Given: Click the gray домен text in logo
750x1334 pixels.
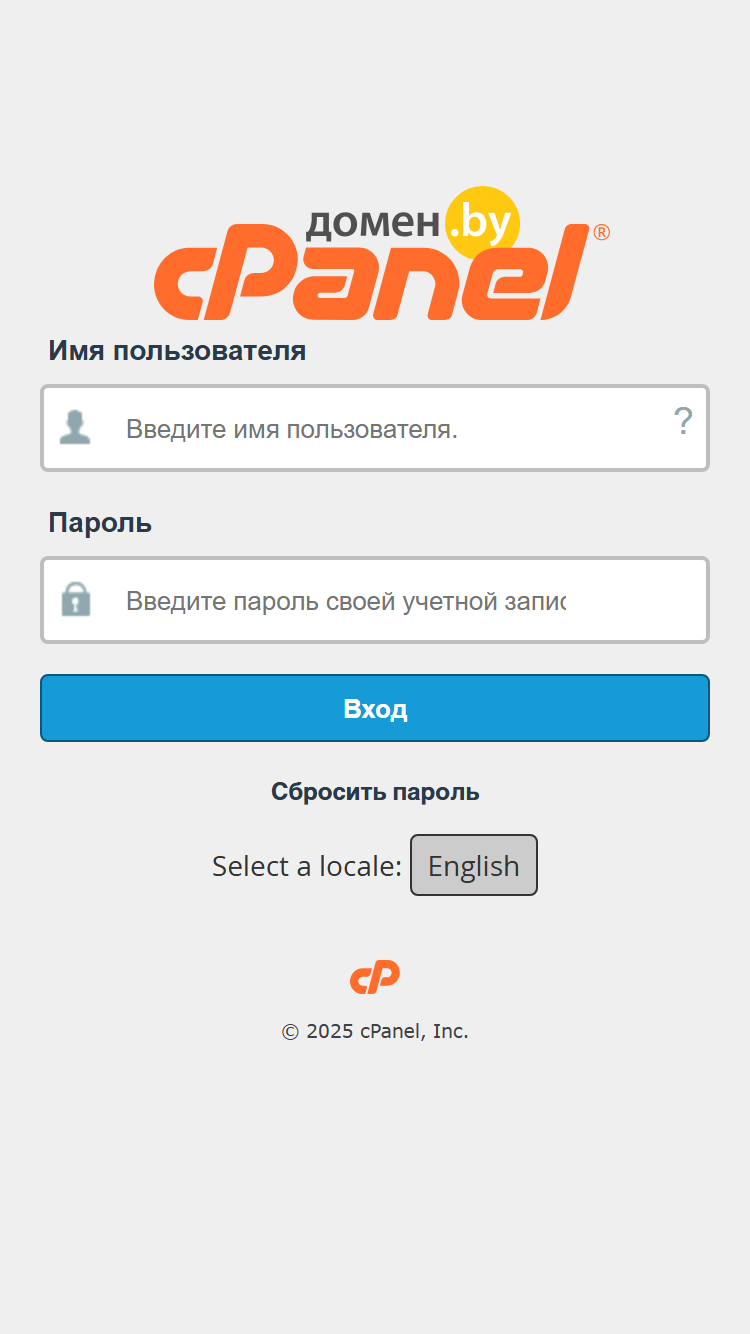Looking at the screenshot, I should point(372,222).
